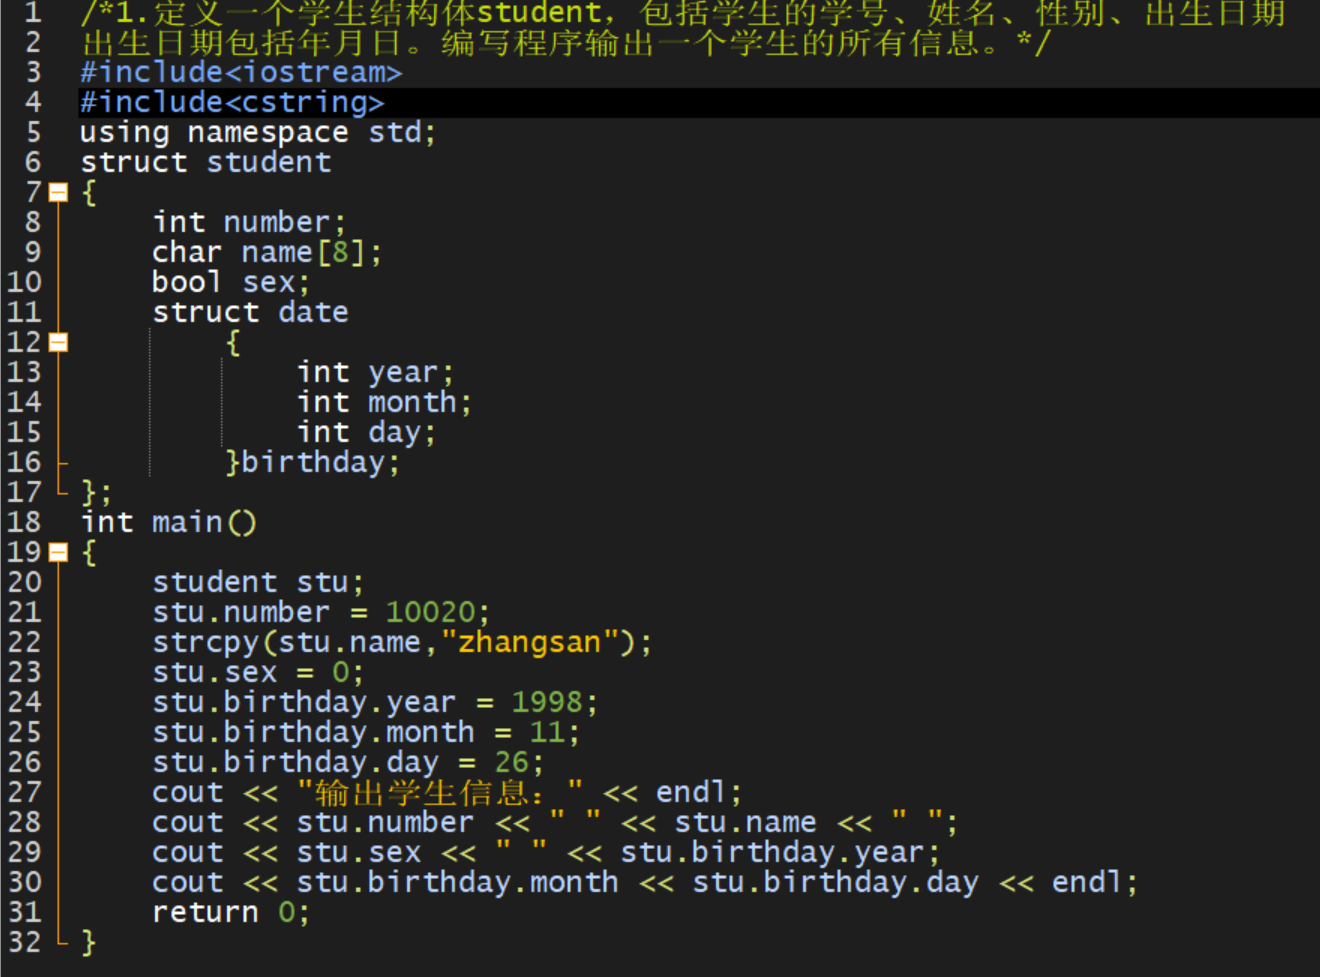The image size is (1320, 977).
Task: Click 'stu.birthday.day' on line 30
Action: 835,882
